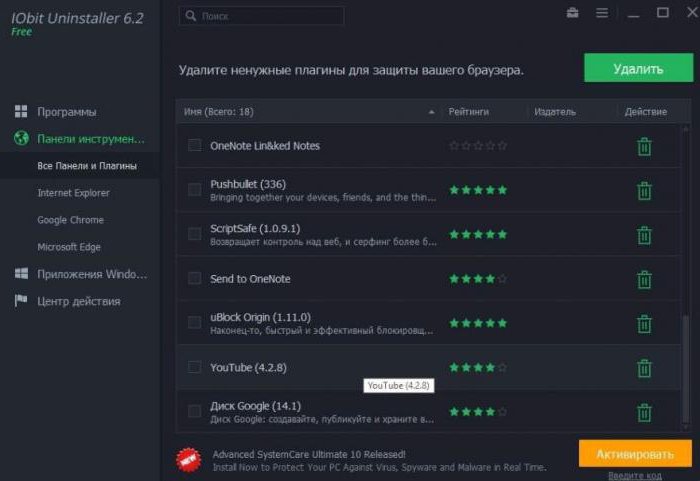
Task: Open Advanced SystemCare Ultimate 10 Released link
Action: pyautogui.click(x=309, y=454)
